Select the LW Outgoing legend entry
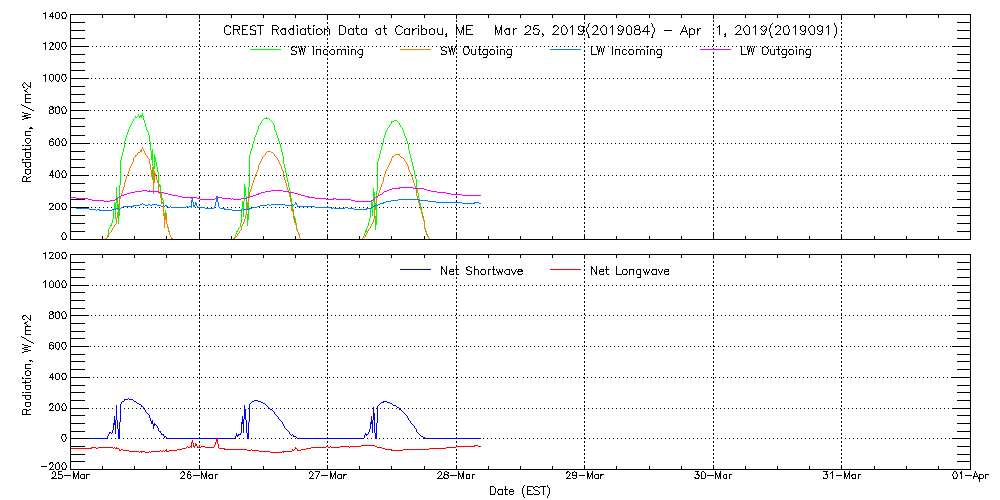 775,52
